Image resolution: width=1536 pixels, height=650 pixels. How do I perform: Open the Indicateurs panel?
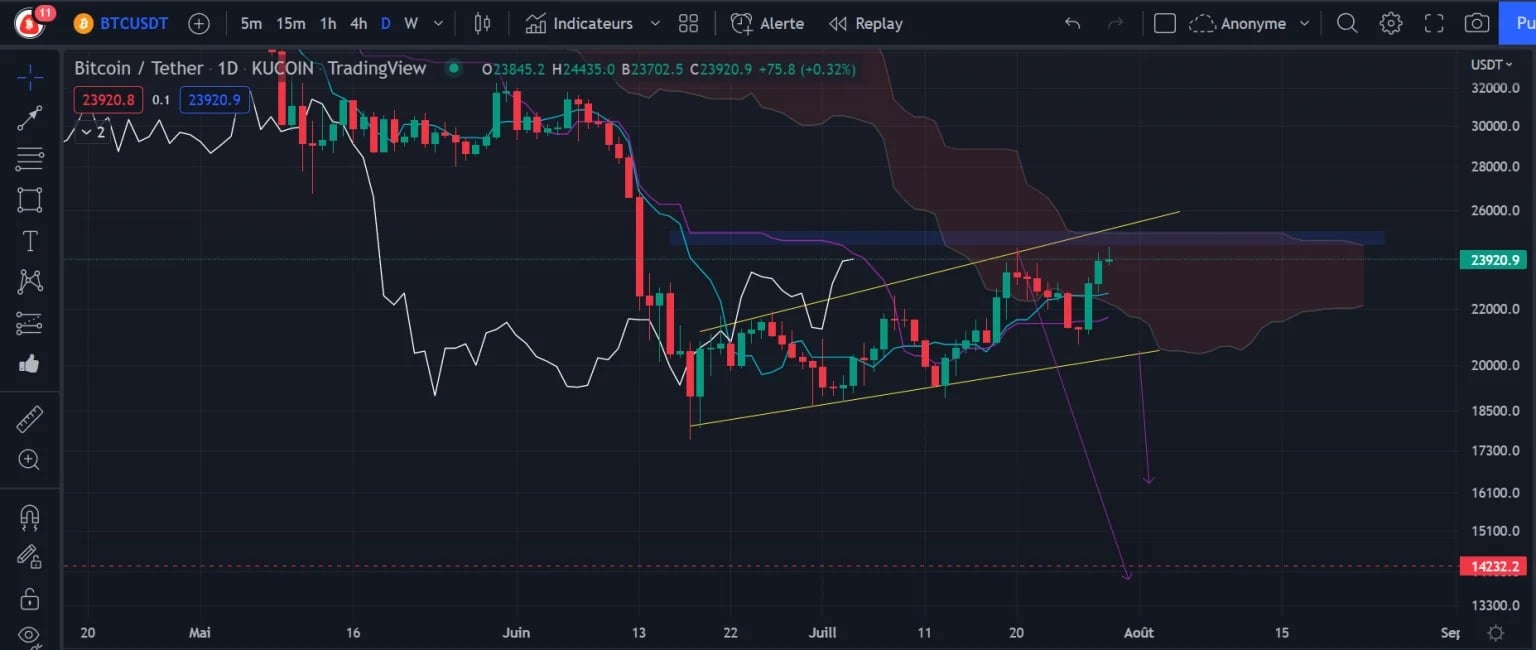tap(580, 23)
